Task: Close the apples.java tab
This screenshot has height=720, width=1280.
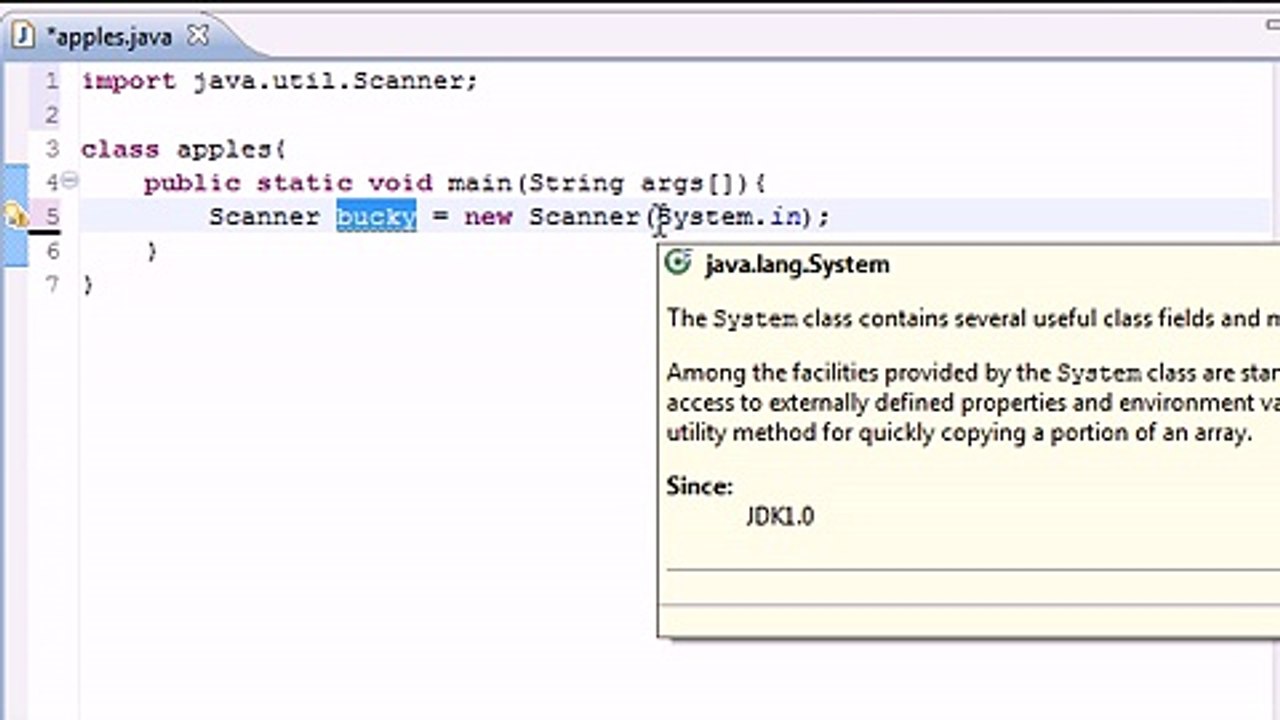Action: click(198, 36)
